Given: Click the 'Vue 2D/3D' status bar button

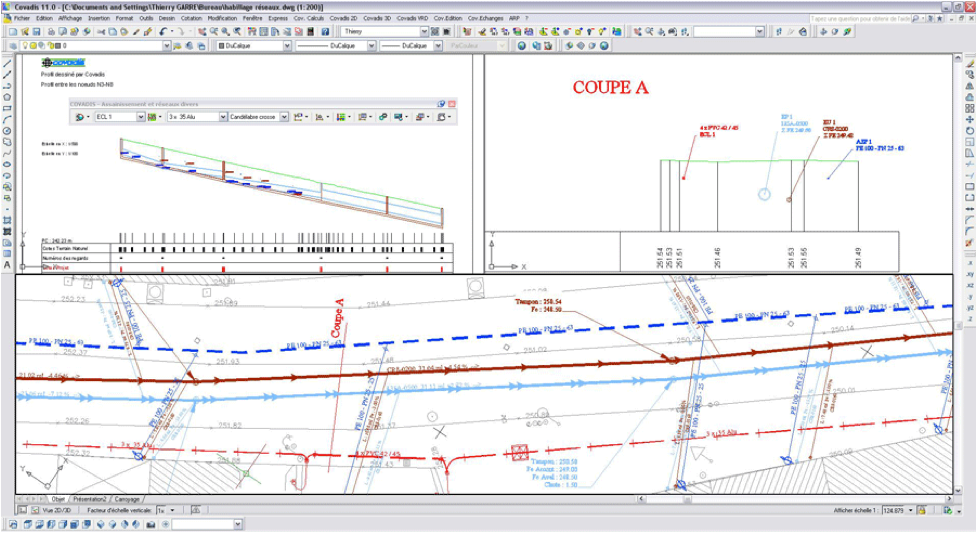Looking at the screenshot, I should tap(55, 510).
